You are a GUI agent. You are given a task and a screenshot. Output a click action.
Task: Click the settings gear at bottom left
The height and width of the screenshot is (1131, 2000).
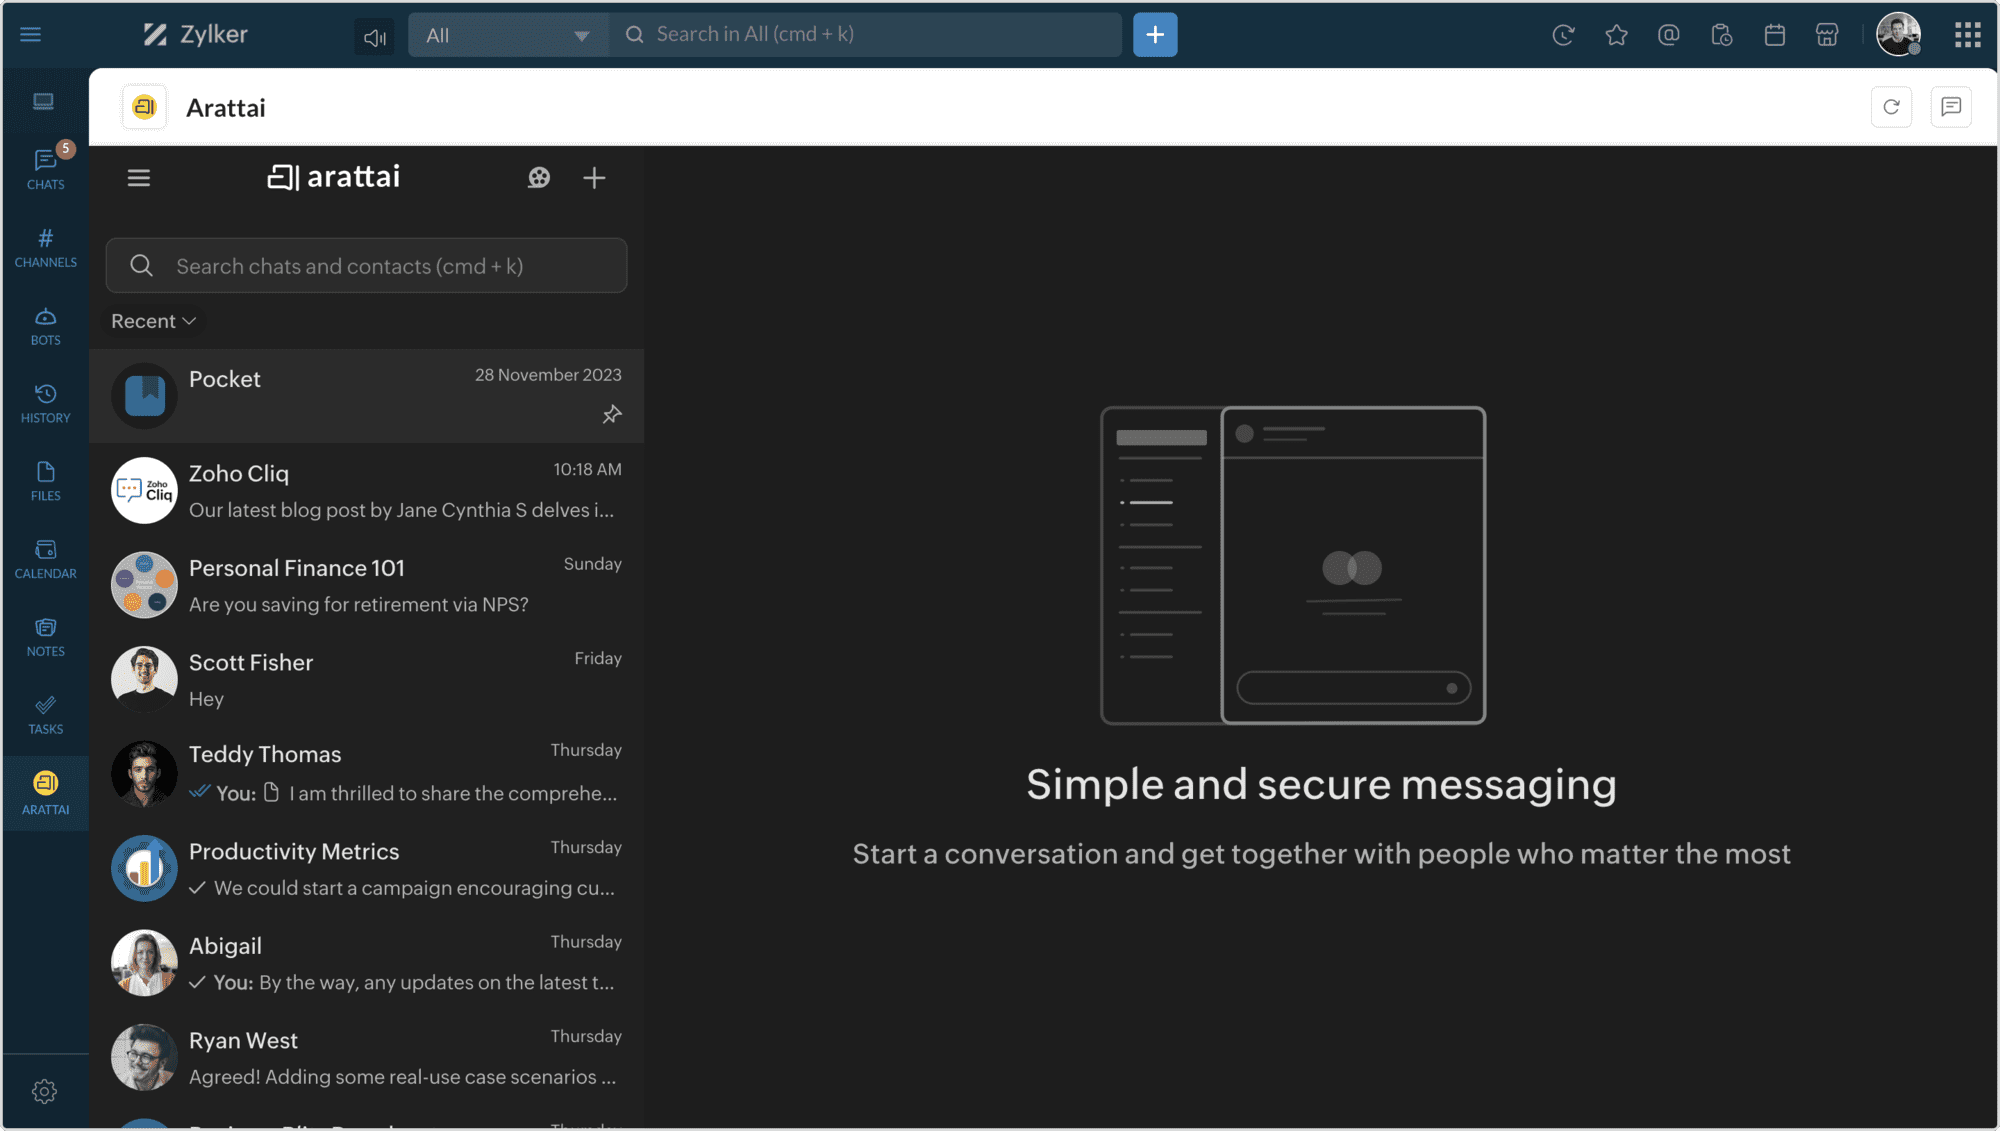[44, 1091]
